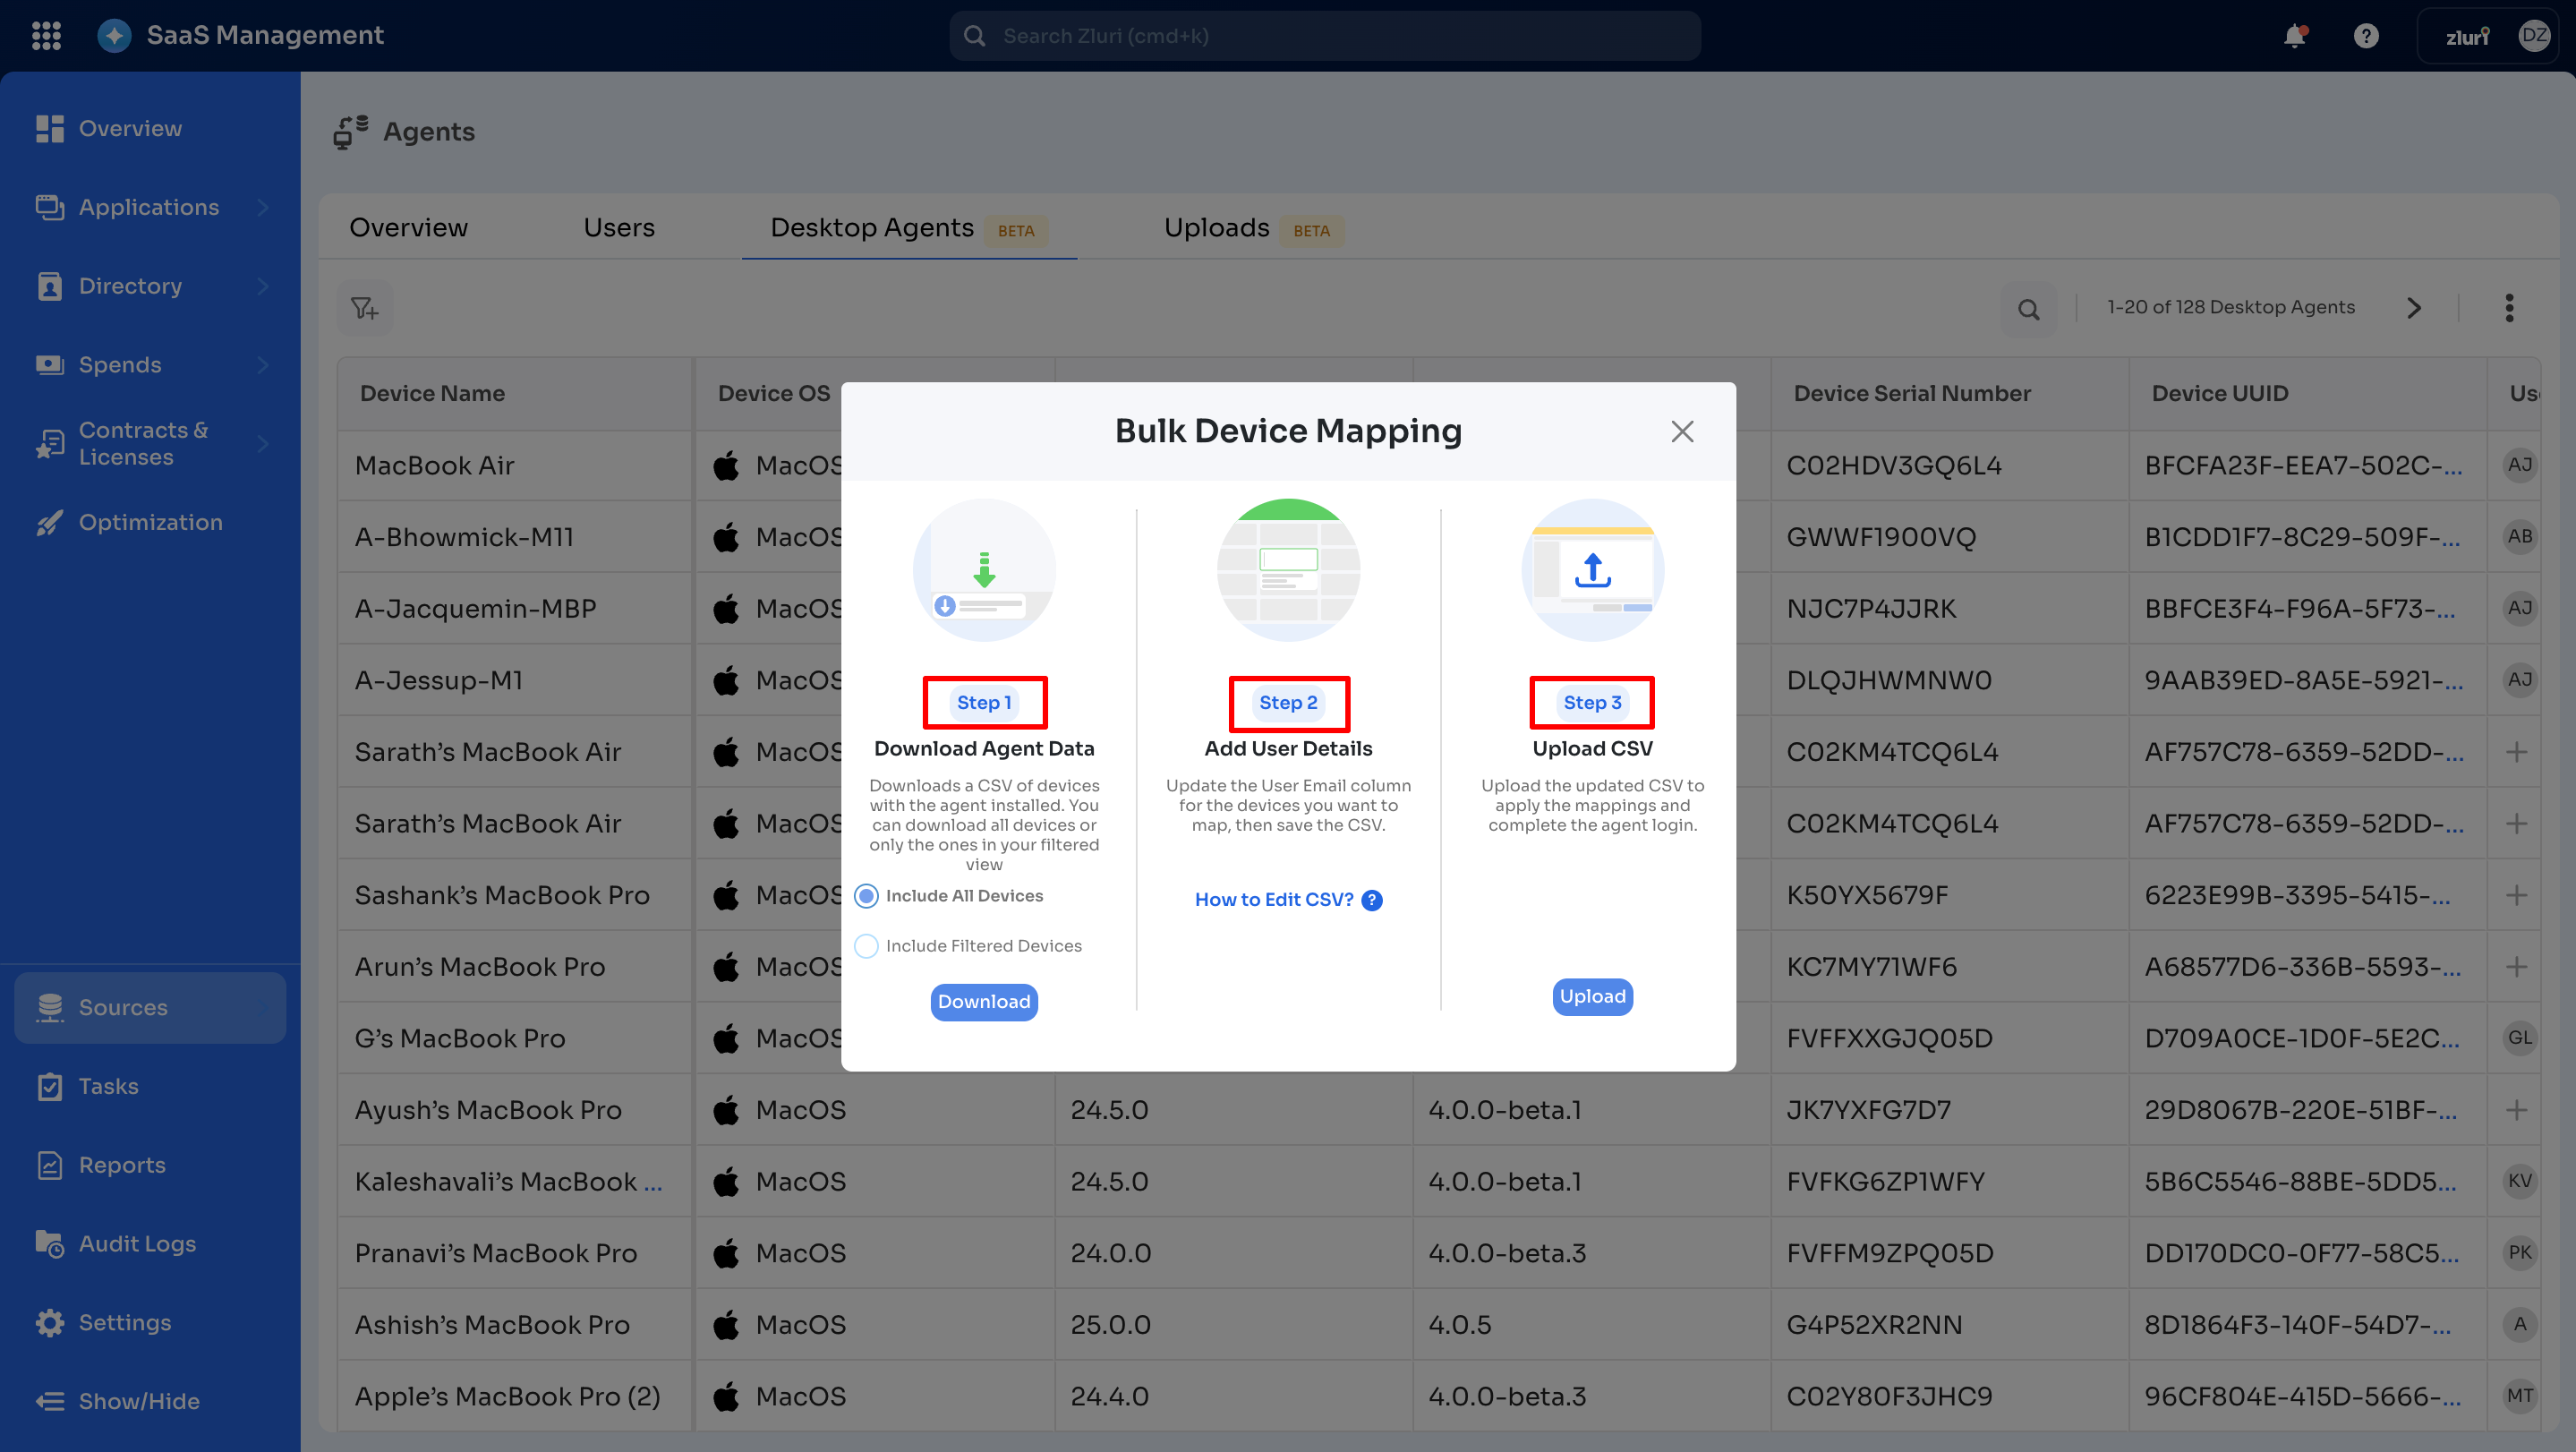Expand the Spends sidebar submenu
Image resolution: width=2576 pixels, height=1452 pixels.
[x=263, y=365]
